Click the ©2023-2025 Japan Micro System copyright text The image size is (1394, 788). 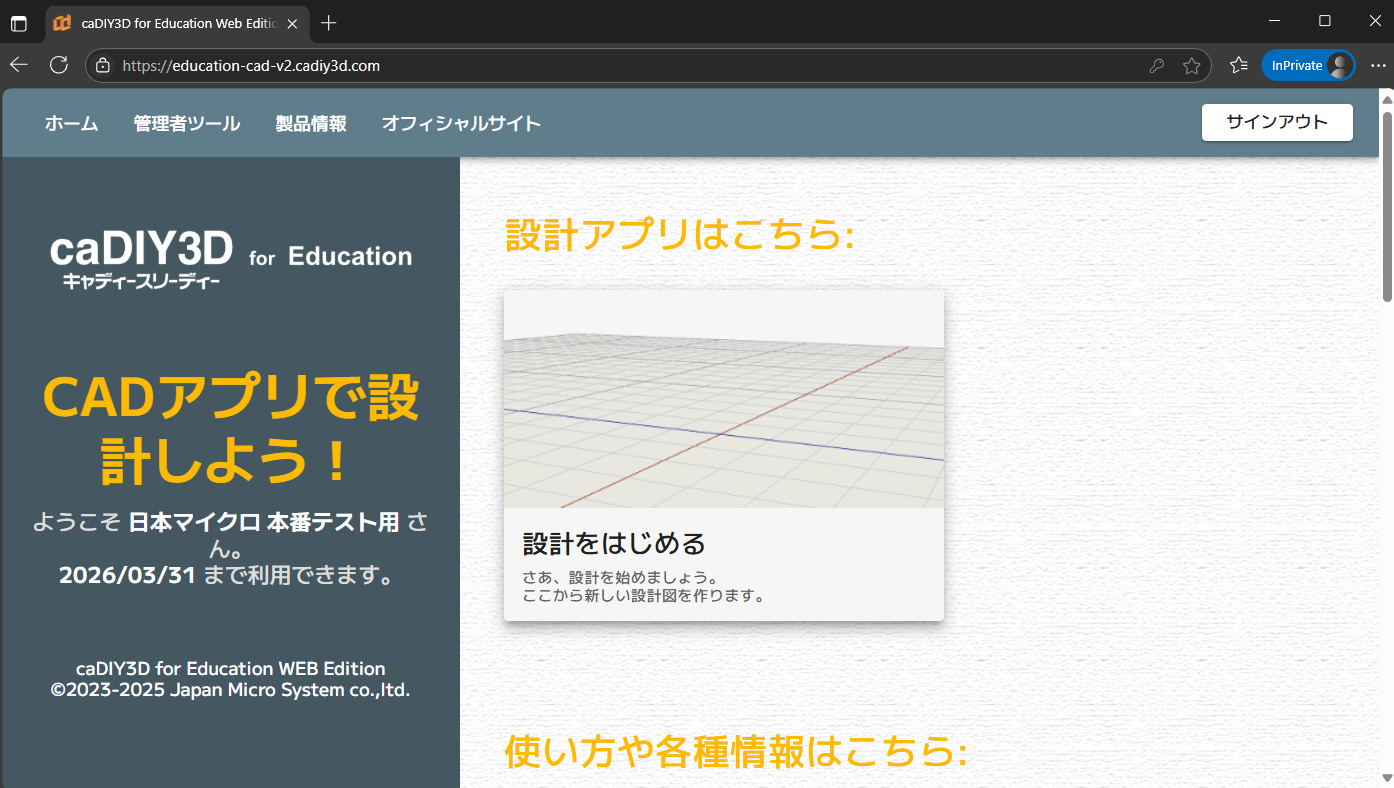(x=230, y=690)
